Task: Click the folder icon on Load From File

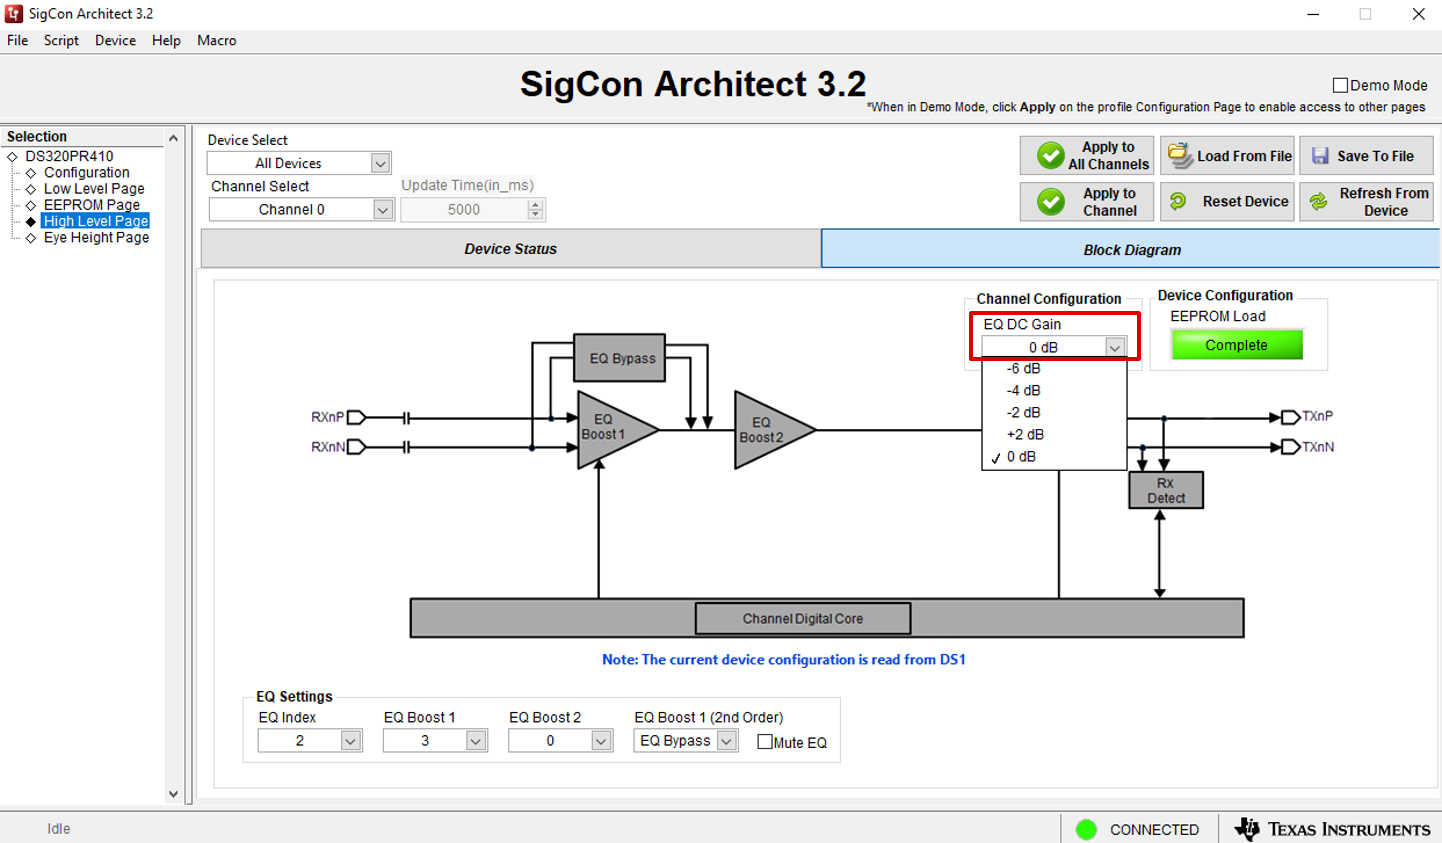Action: (x=1180, y=156)
